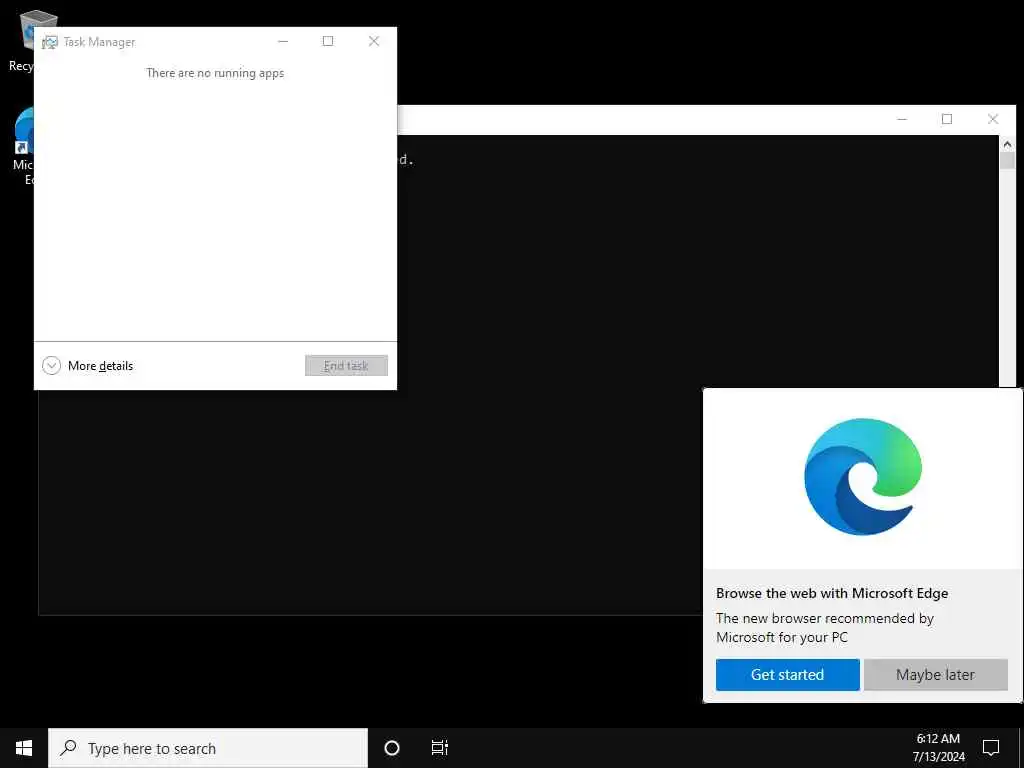Open Cortana from the taskbar circle icon
1024x768 pixels.
coord(392,748)
